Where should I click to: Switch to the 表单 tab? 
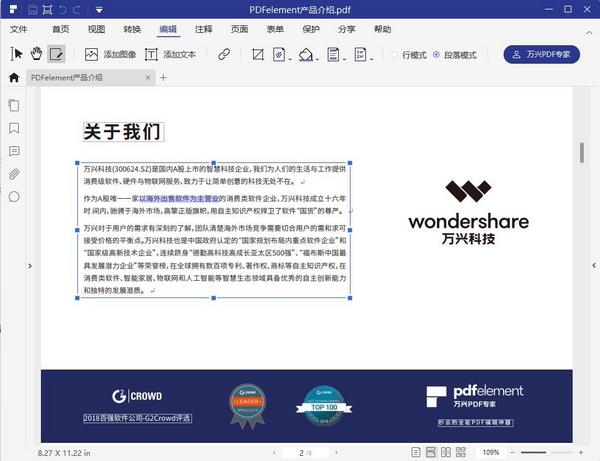click(275, 29)
